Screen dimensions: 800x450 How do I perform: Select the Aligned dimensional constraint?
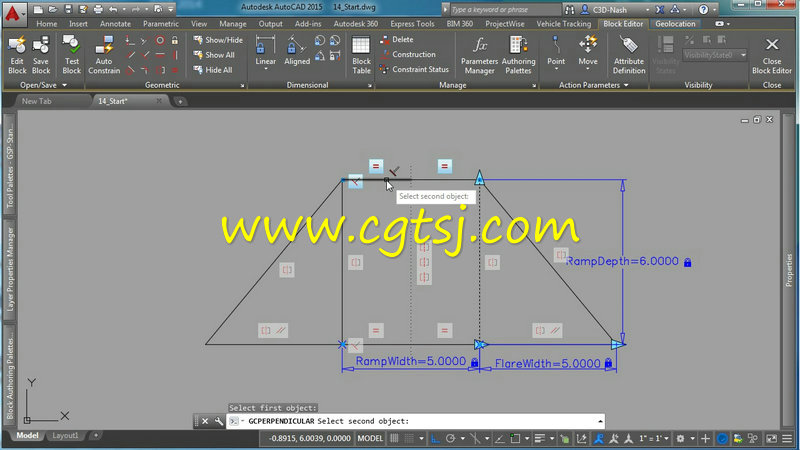coord(297,51)
